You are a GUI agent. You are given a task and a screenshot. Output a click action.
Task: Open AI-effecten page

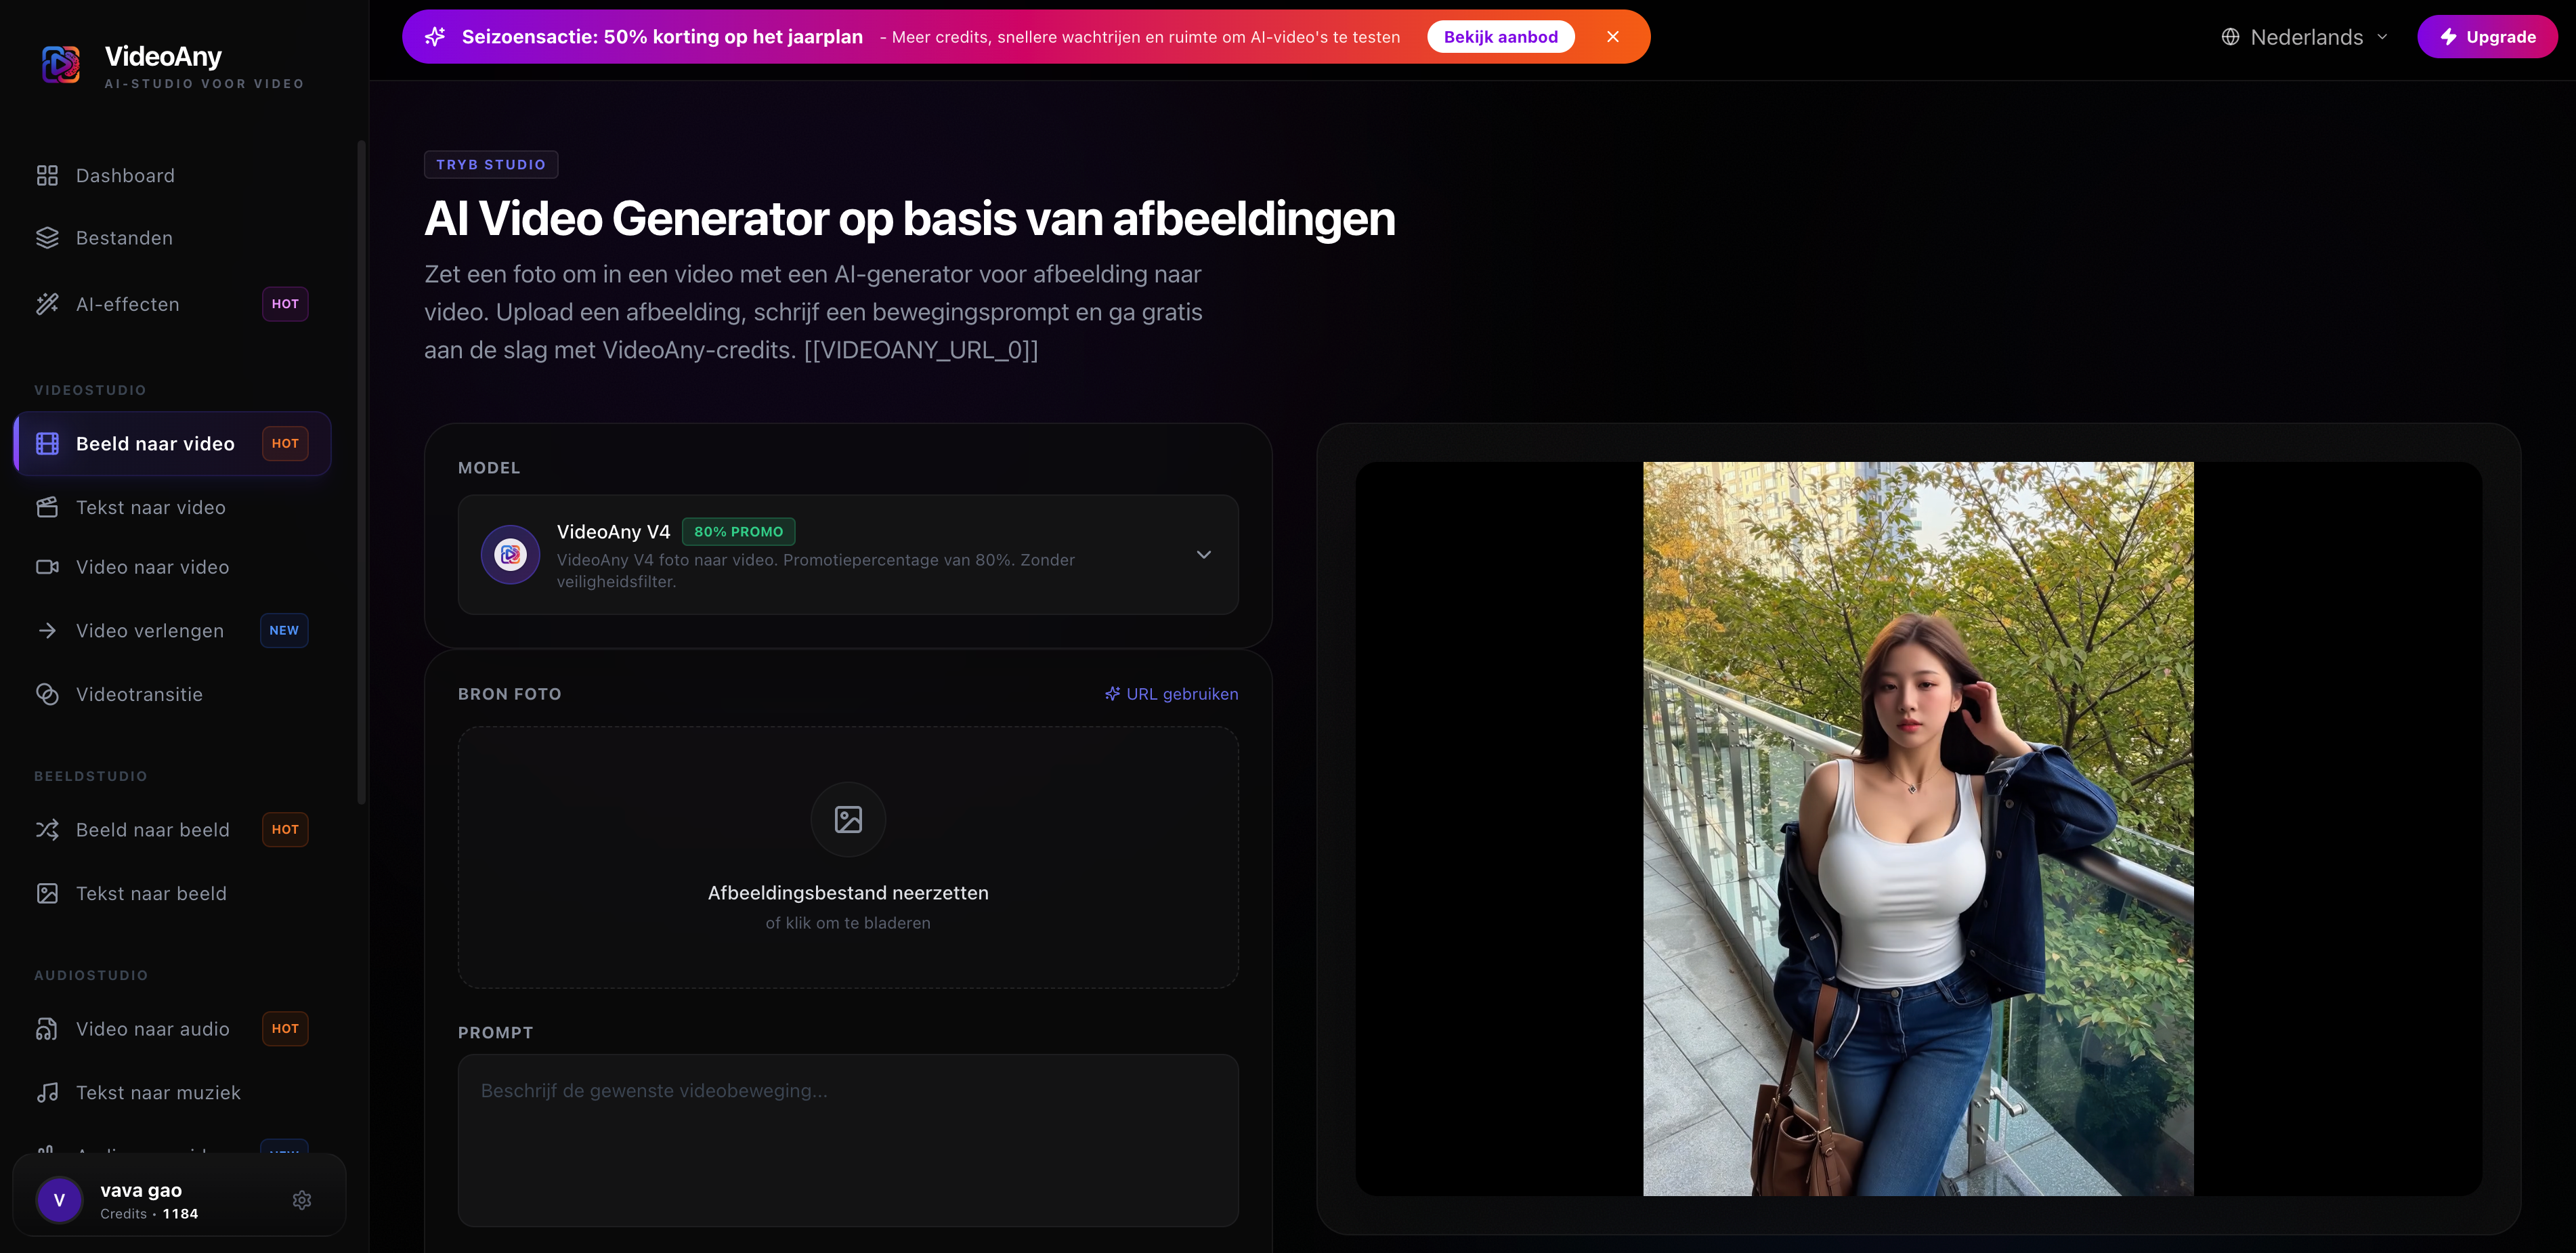point(172,304)
